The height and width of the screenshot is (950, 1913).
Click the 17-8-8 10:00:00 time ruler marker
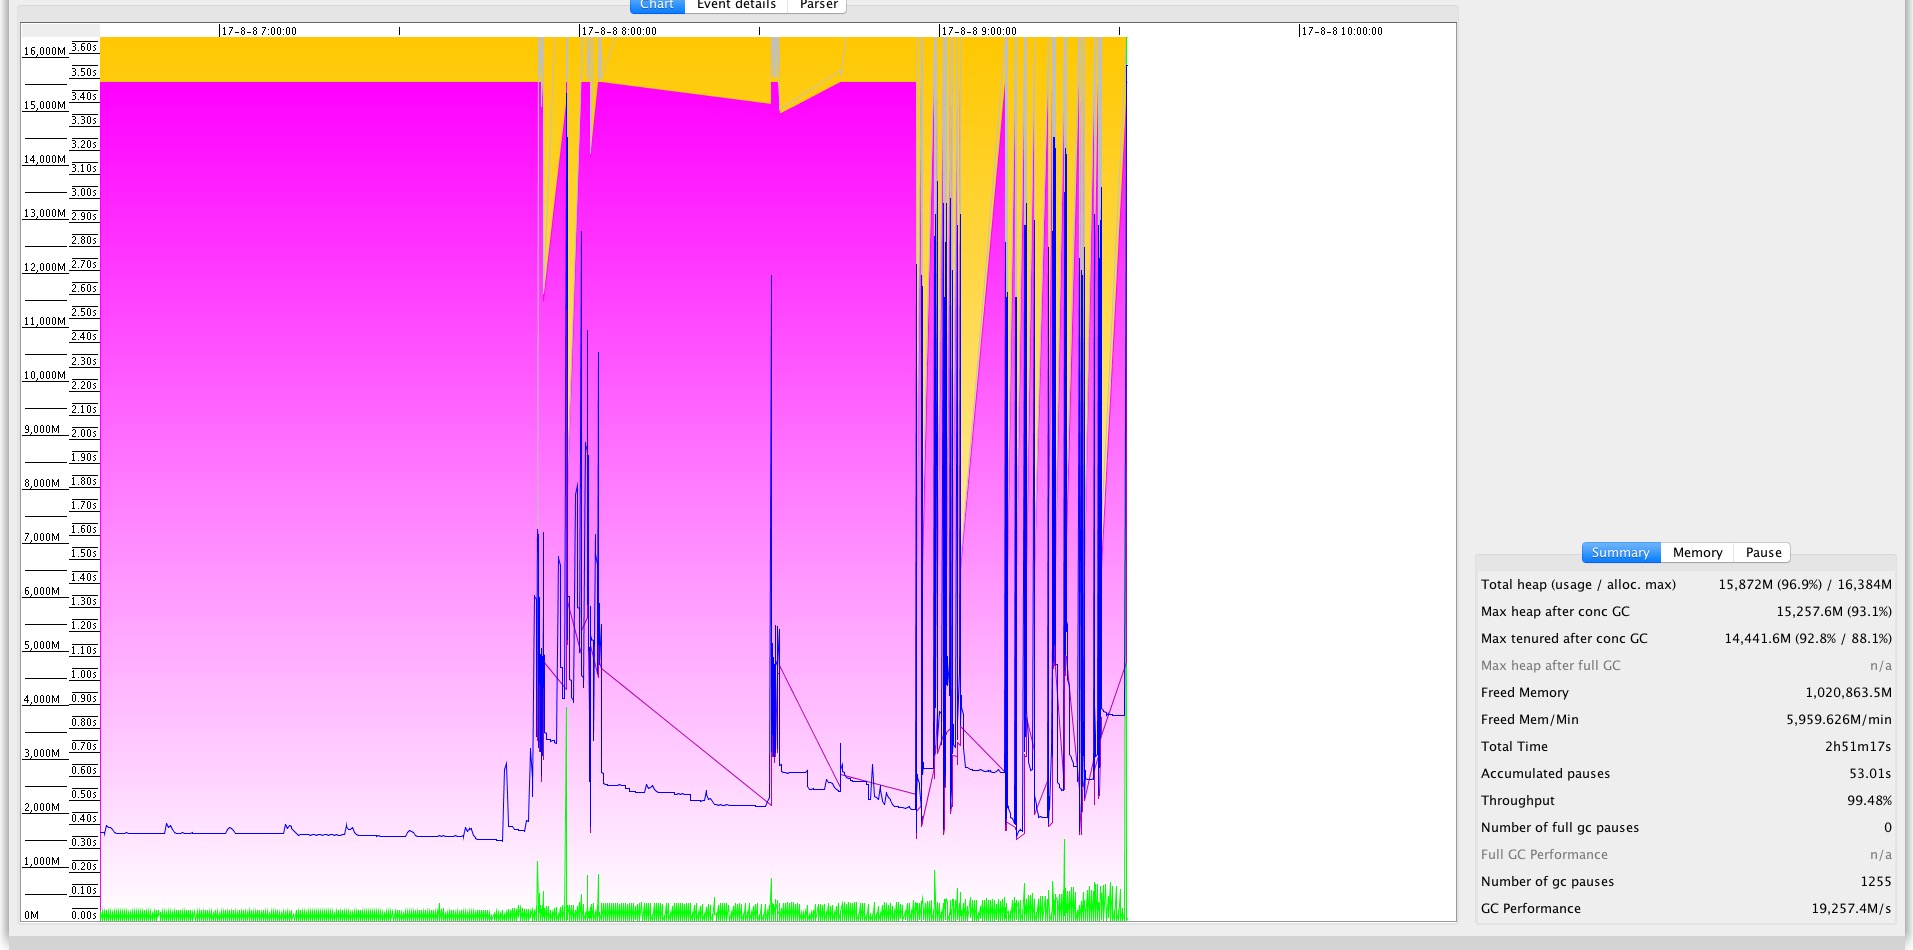coord(1342,31)
